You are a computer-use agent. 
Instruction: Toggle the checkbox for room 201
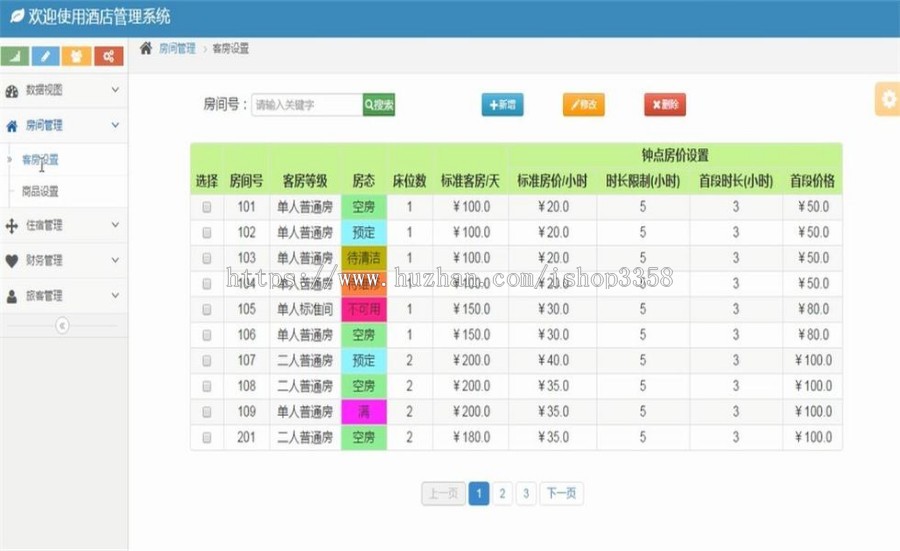click(207, 437)
